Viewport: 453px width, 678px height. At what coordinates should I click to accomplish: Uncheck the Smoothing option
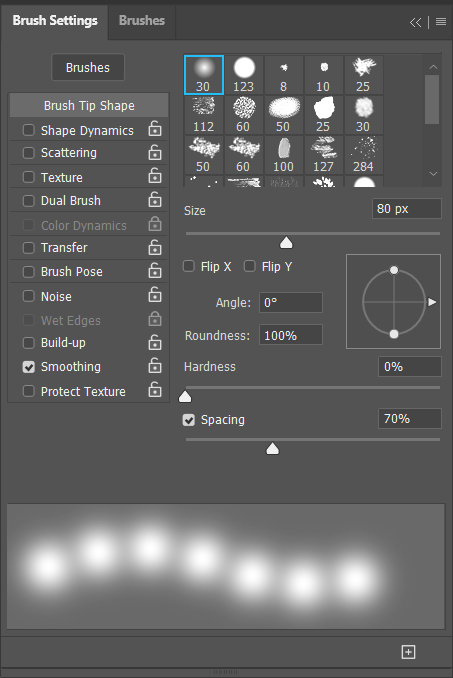29,367
